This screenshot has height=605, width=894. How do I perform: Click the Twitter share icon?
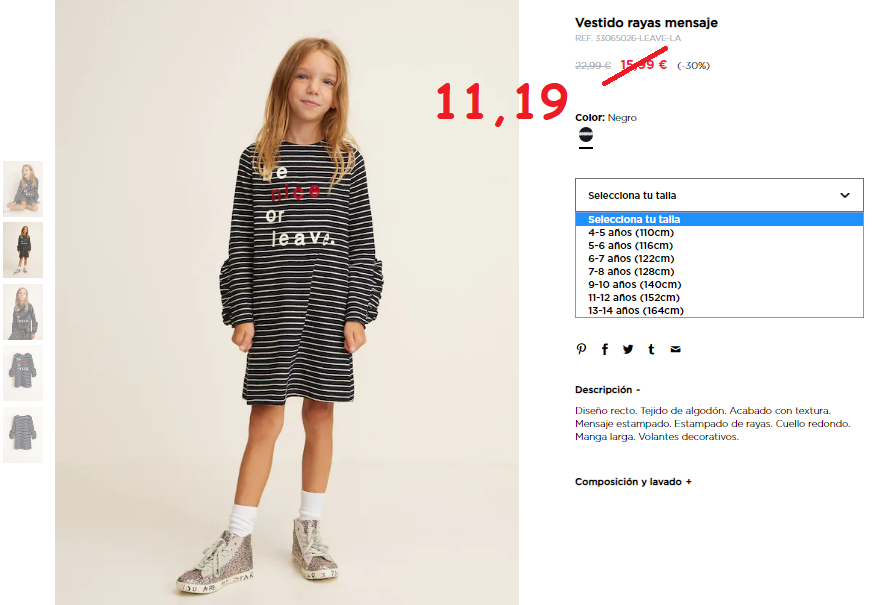point(628,349)
